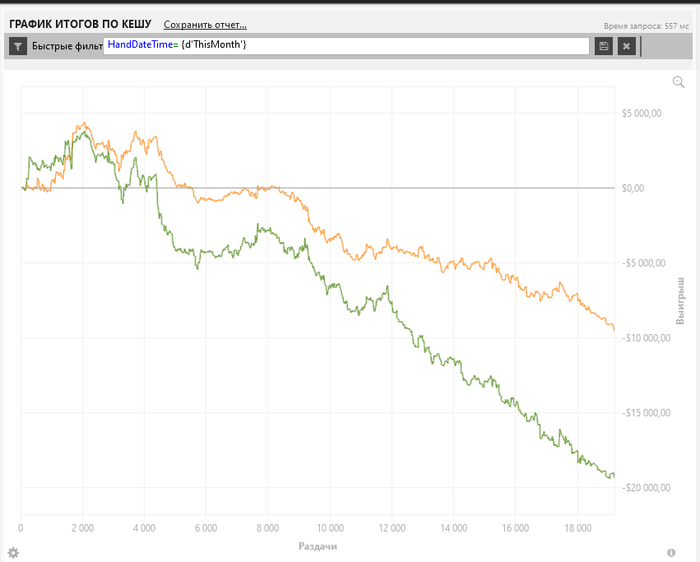Click the '14 000' x-axis label
700x562 pixels.
tap(454, 529)
